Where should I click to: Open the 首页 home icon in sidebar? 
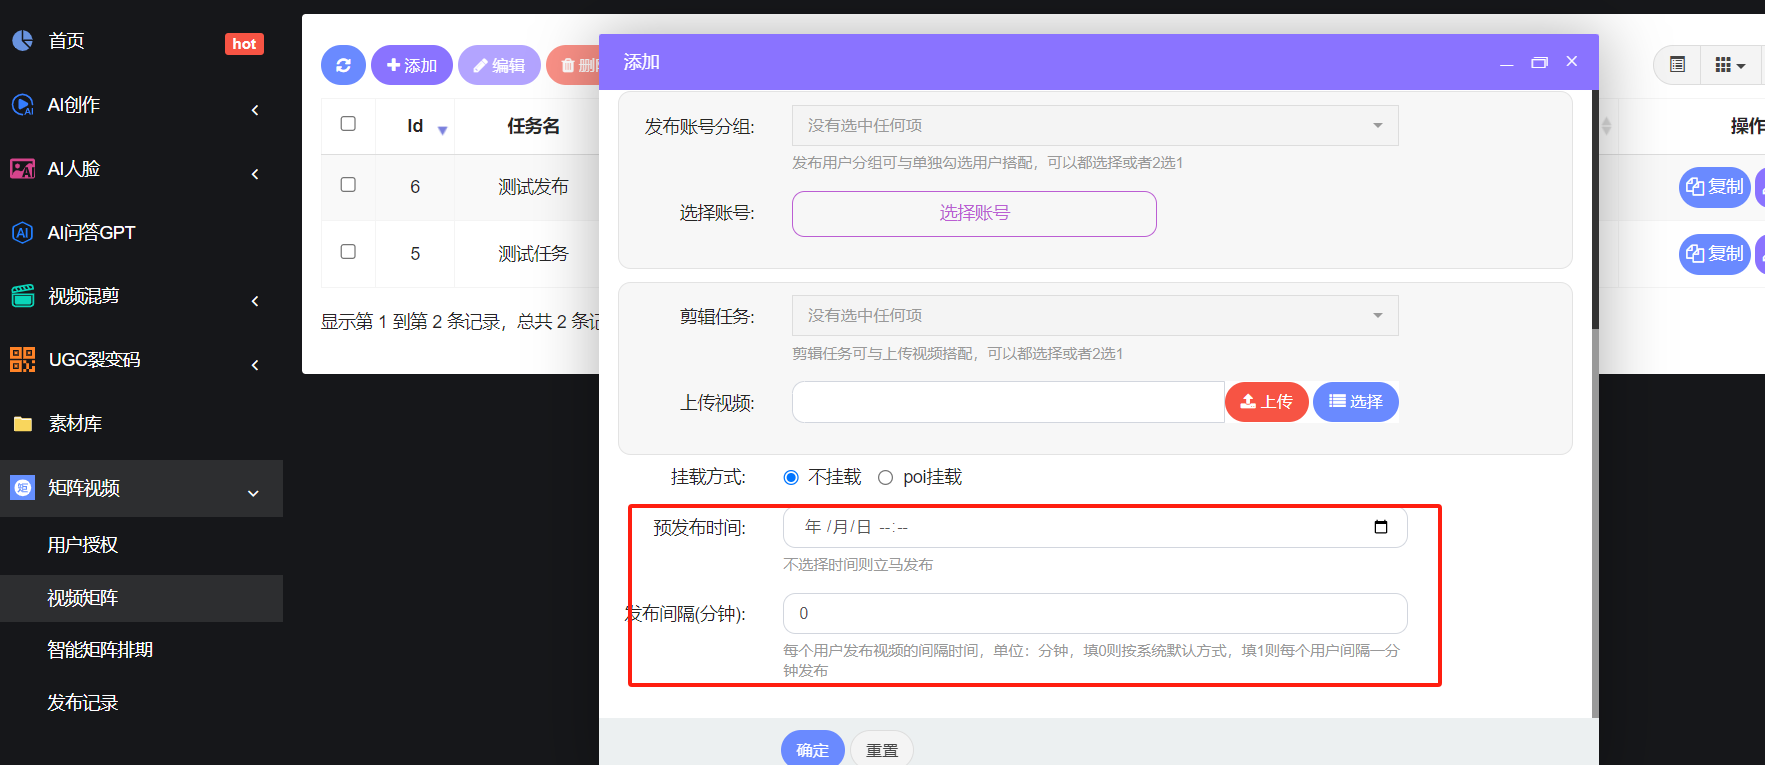click(22, 41)
